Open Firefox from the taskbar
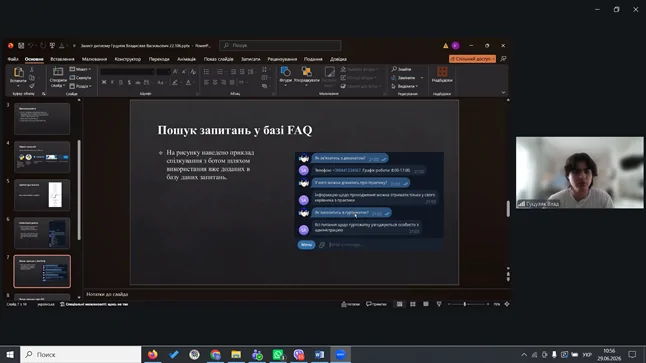Image resolution: width=646 pixels, height=363 pixels. 152,354
